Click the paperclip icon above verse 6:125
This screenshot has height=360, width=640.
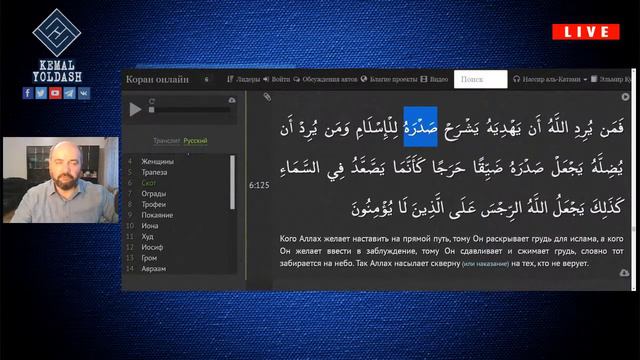267,97
